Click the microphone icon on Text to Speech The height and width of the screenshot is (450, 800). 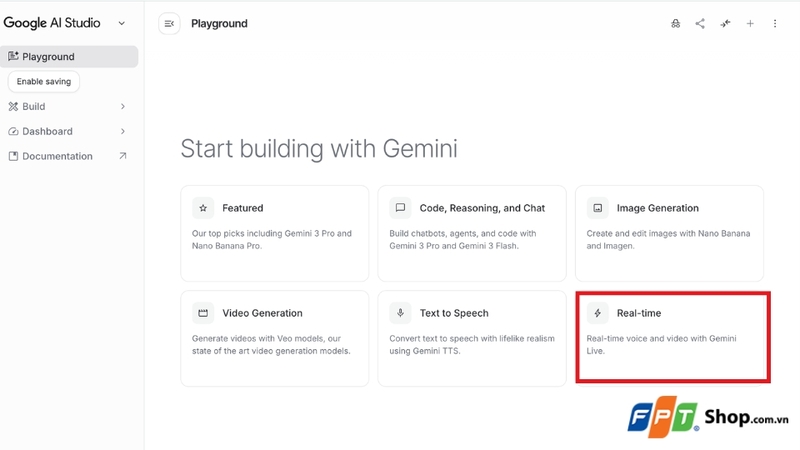(401, 313)
